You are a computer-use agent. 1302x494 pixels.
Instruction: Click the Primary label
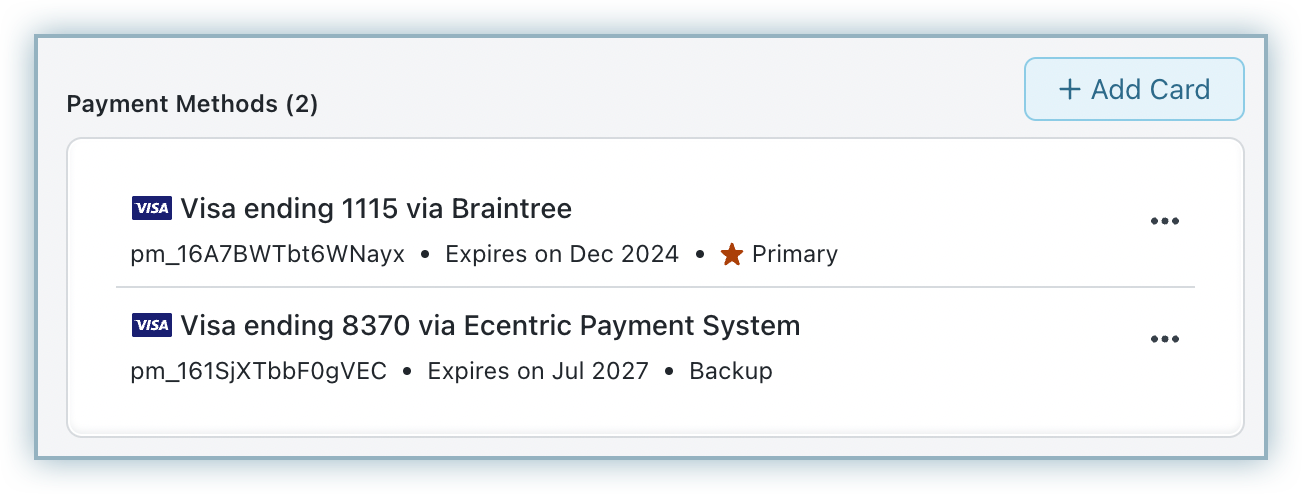point(794,254)
